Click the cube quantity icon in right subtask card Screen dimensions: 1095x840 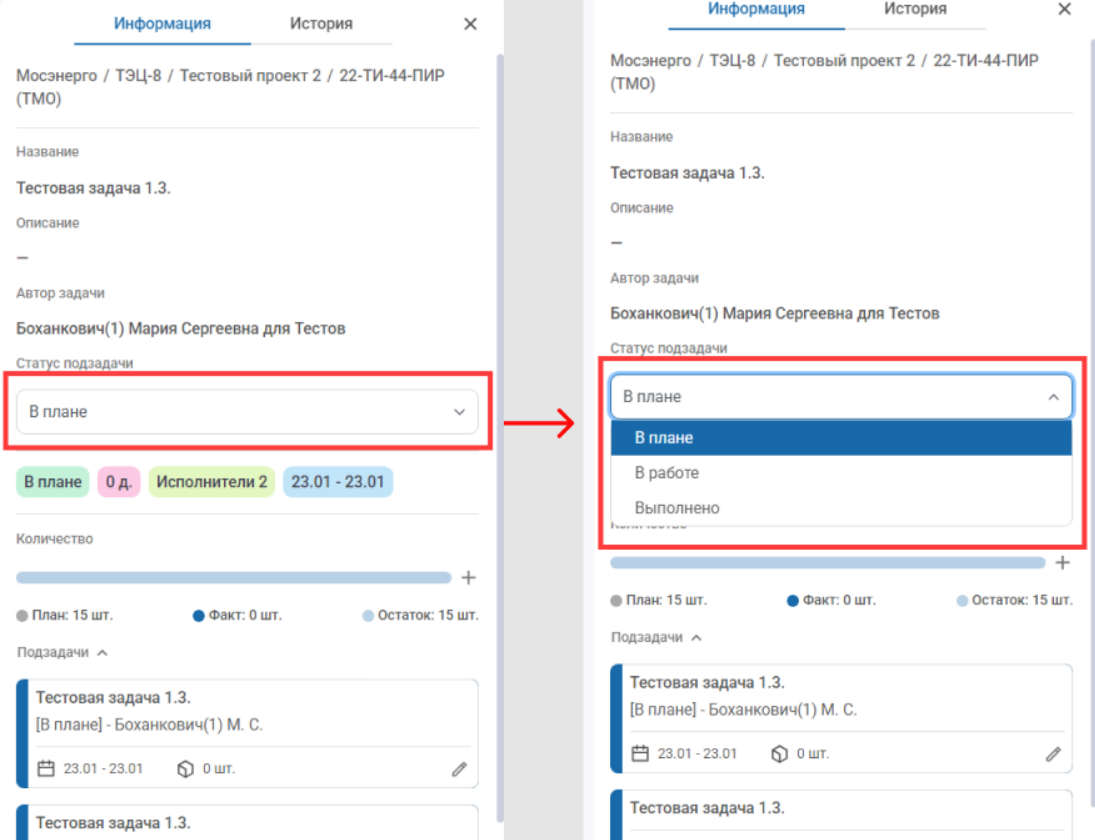pyautogui.click(x=779, y=754)
